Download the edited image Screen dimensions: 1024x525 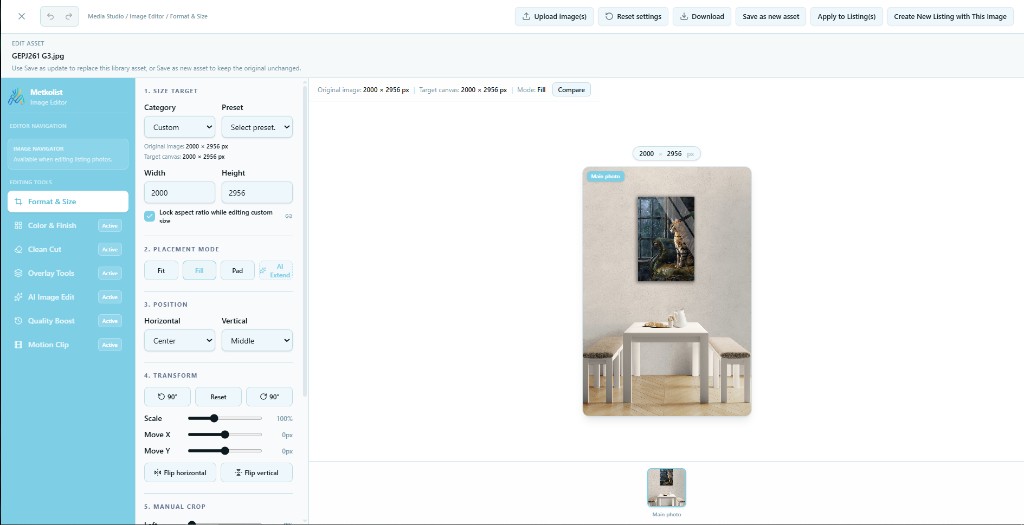click(702, 16)
